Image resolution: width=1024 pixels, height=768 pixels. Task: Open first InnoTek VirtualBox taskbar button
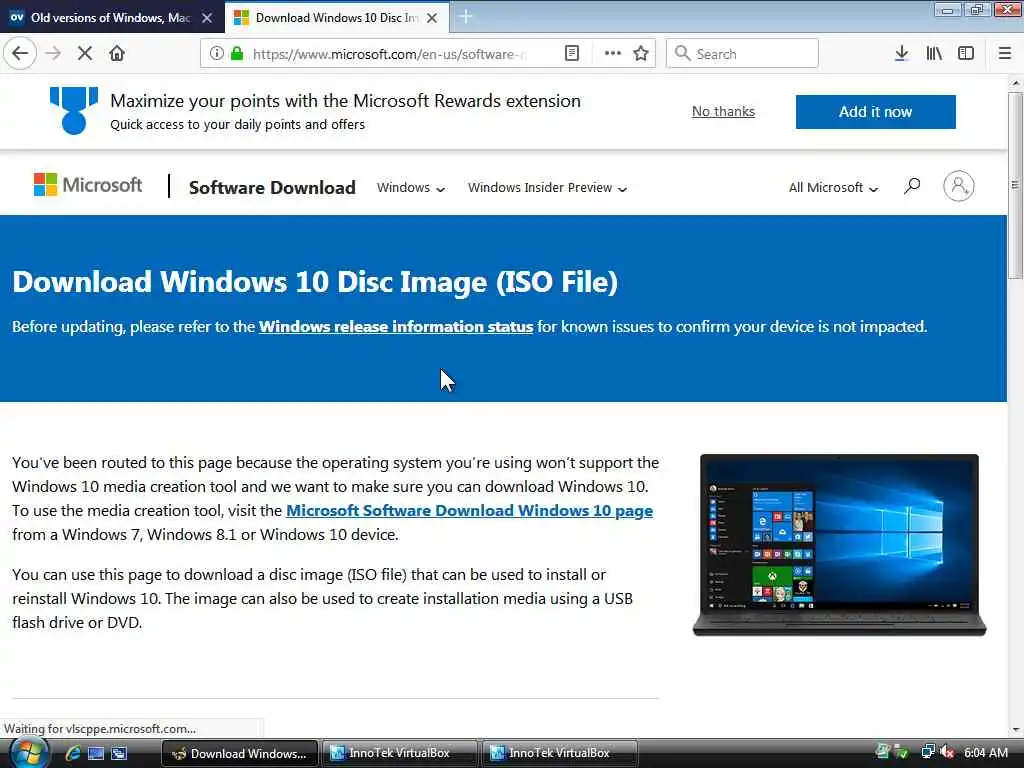point(400,754)
